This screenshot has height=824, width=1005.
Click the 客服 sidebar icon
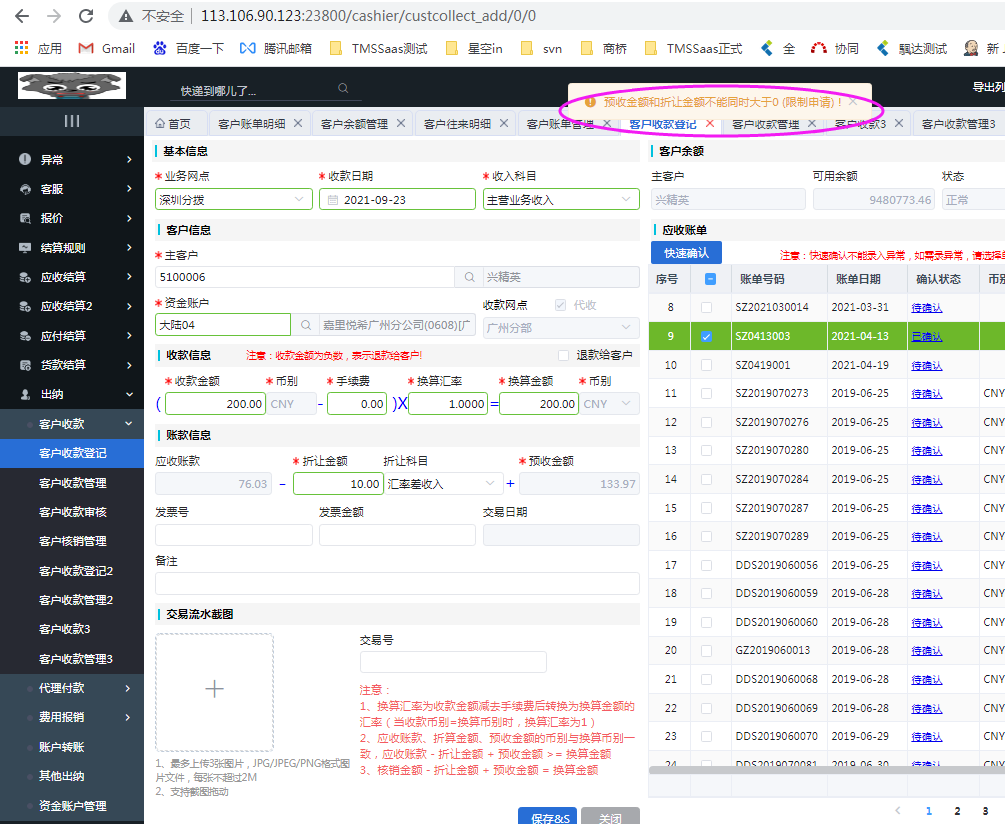[25, 189]
